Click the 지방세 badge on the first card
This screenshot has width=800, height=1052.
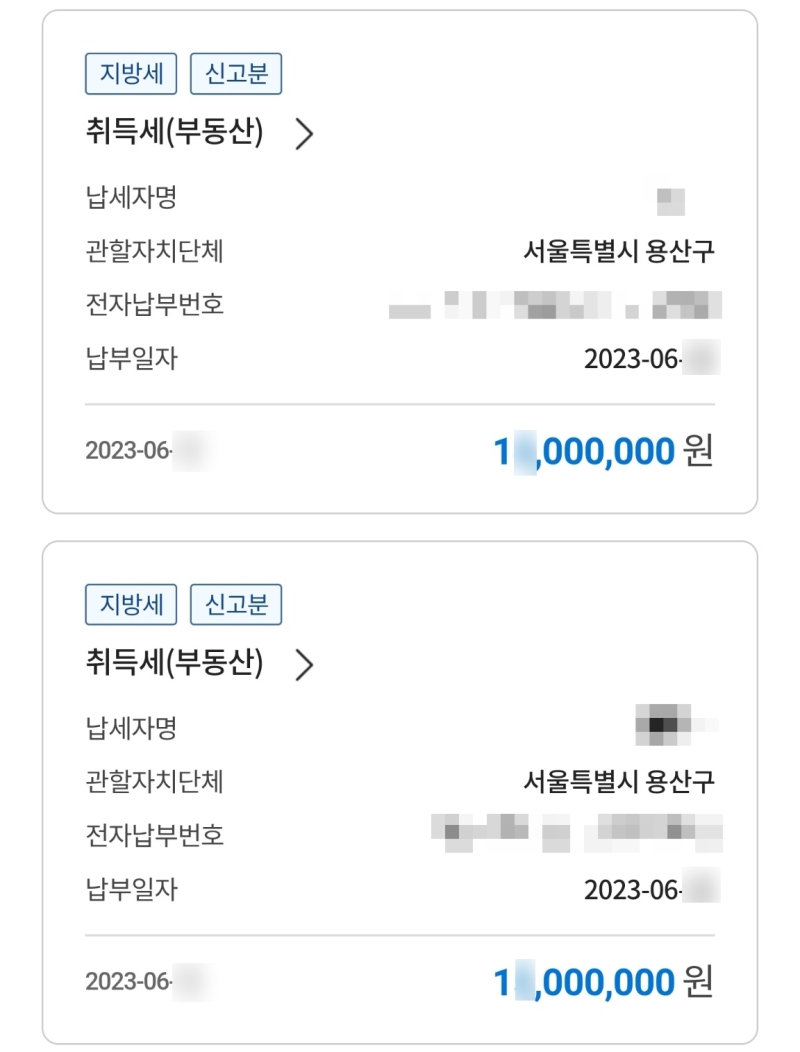(130, 73)
